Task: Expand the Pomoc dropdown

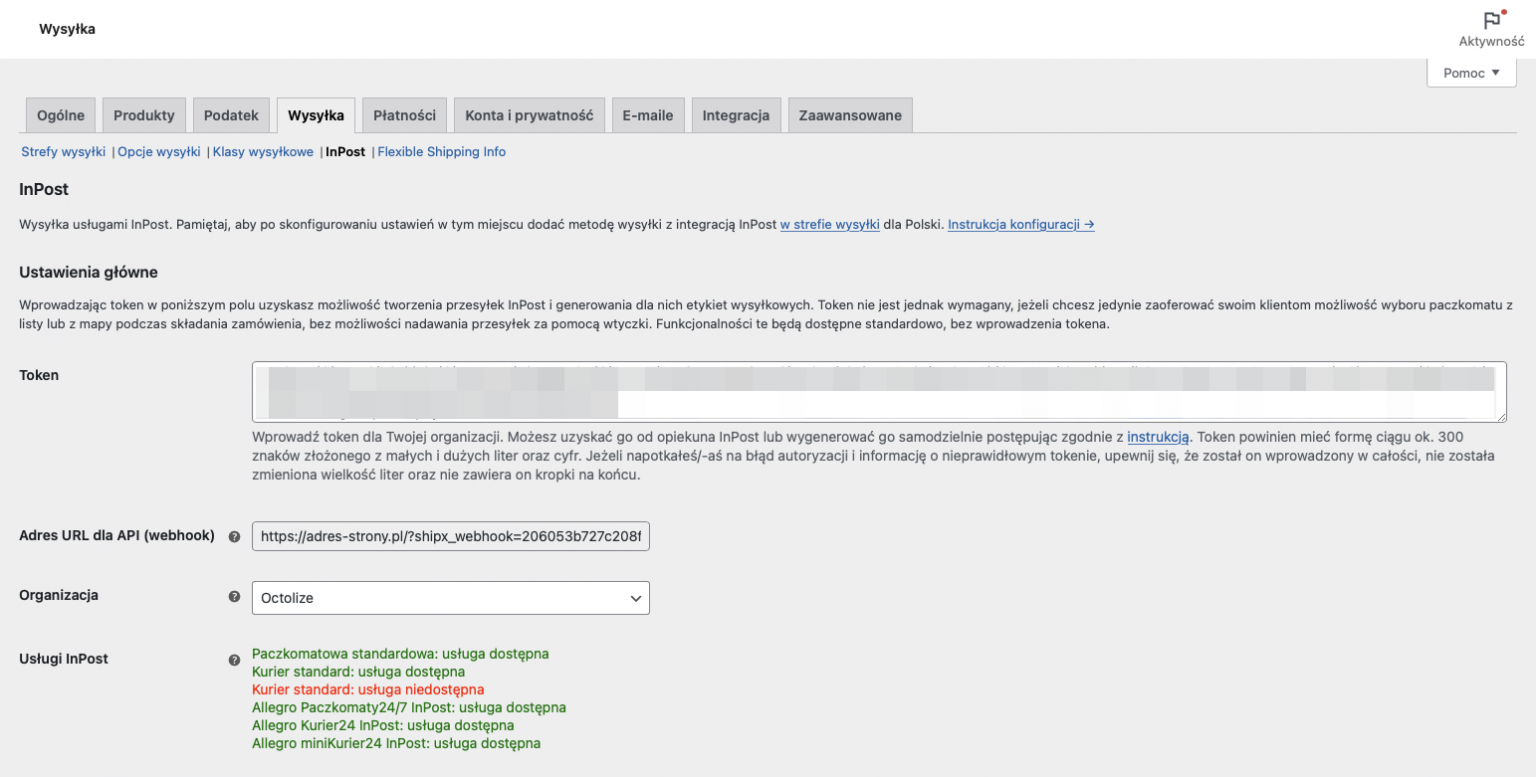Action: [x=1470, y=72]
